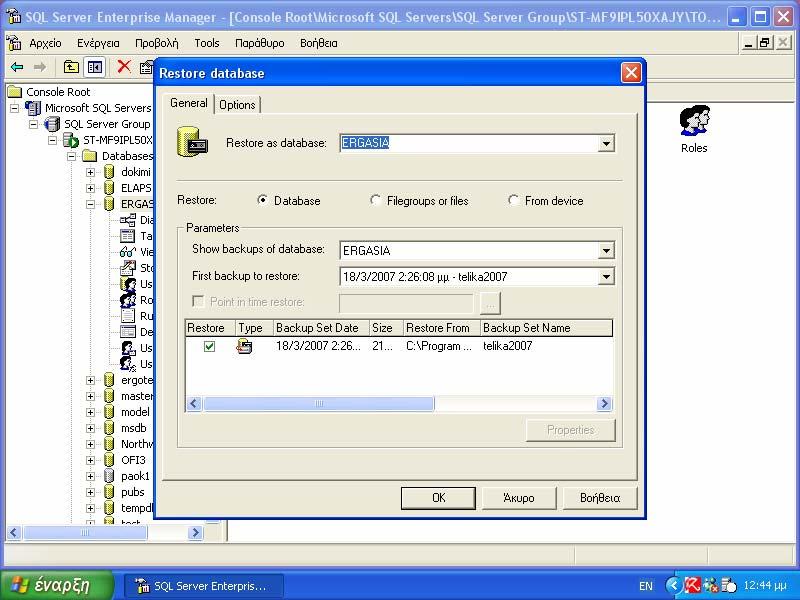Viewport: 800px width, 600px height.
Task: Click OK in Restore database dialog
Action: [438, 498]
